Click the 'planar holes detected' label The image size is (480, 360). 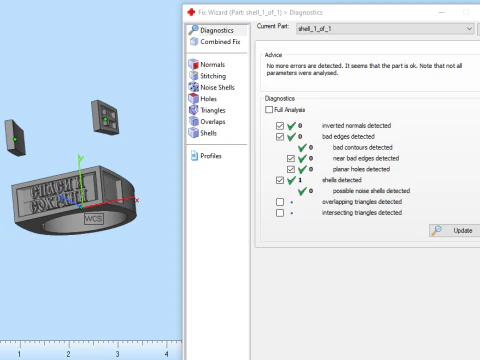[361, 169]
